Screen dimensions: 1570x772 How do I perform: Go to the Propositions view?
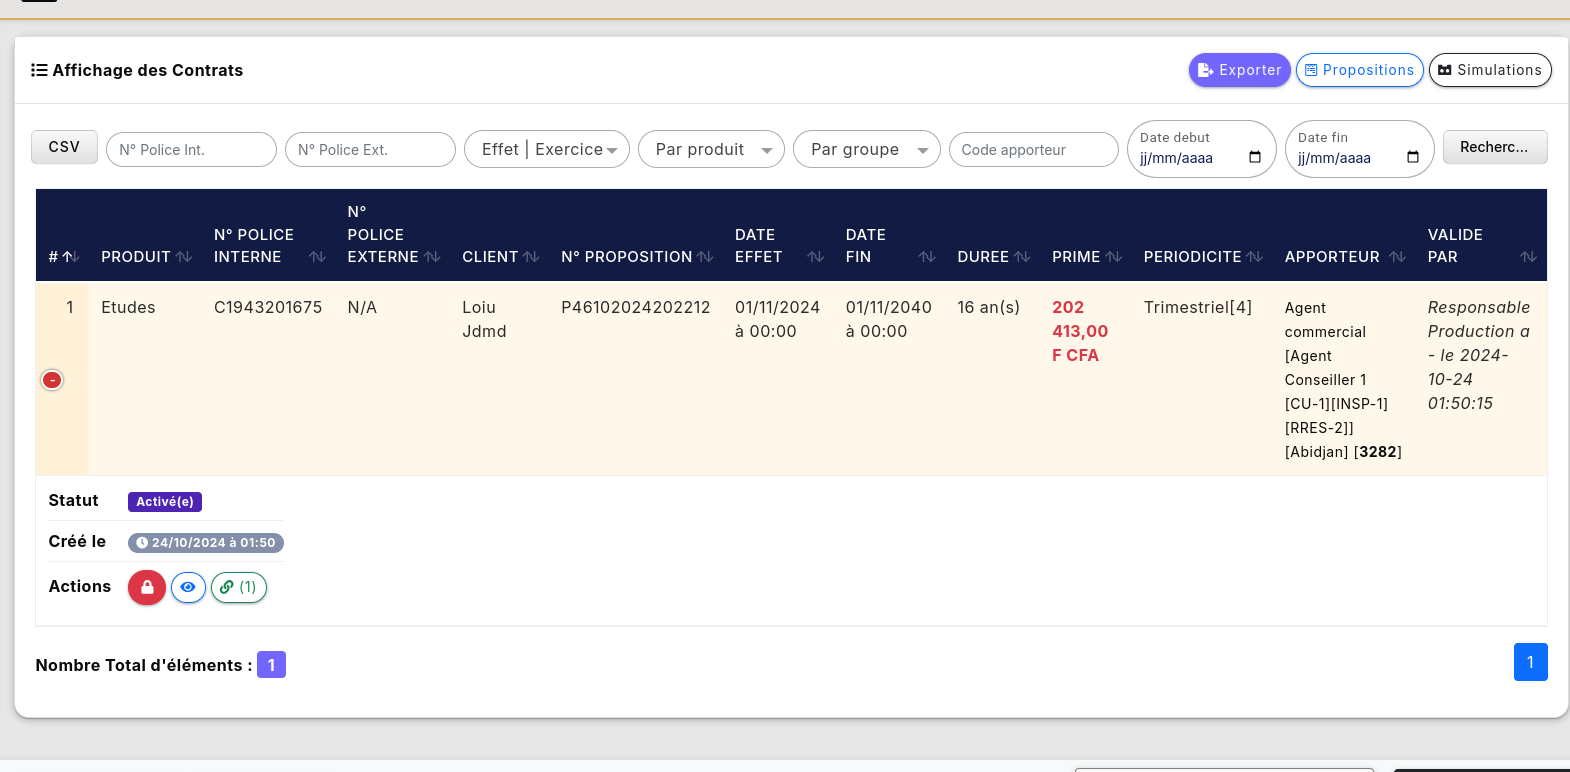[1359, 70]
